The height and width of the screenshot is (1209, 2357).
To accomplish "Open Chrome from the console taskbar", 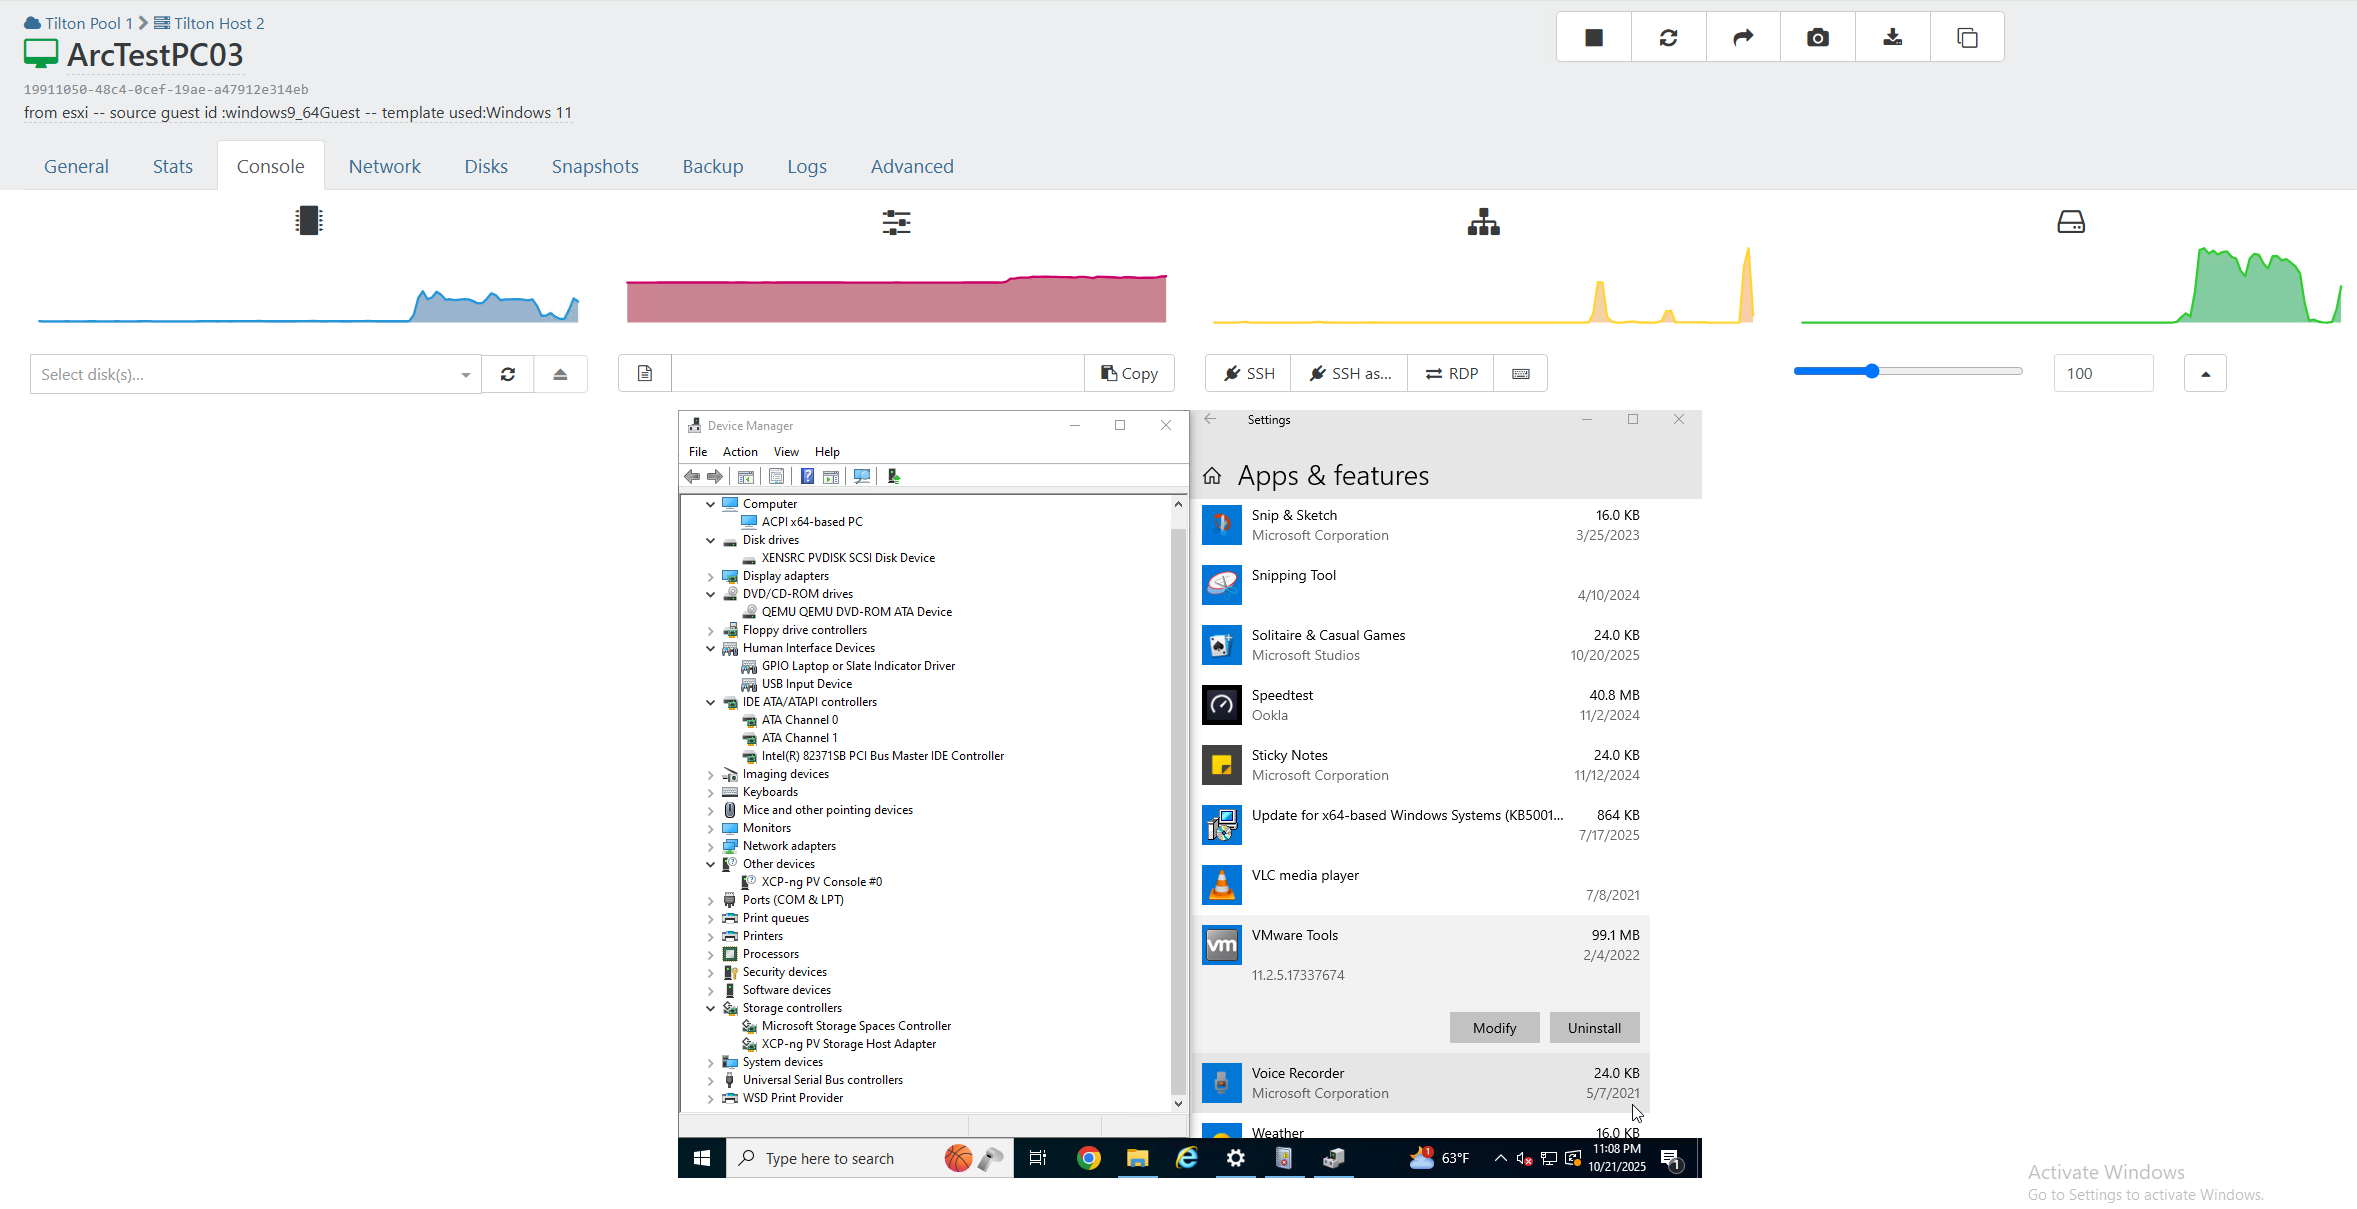I will [x=1089, y=1158].
